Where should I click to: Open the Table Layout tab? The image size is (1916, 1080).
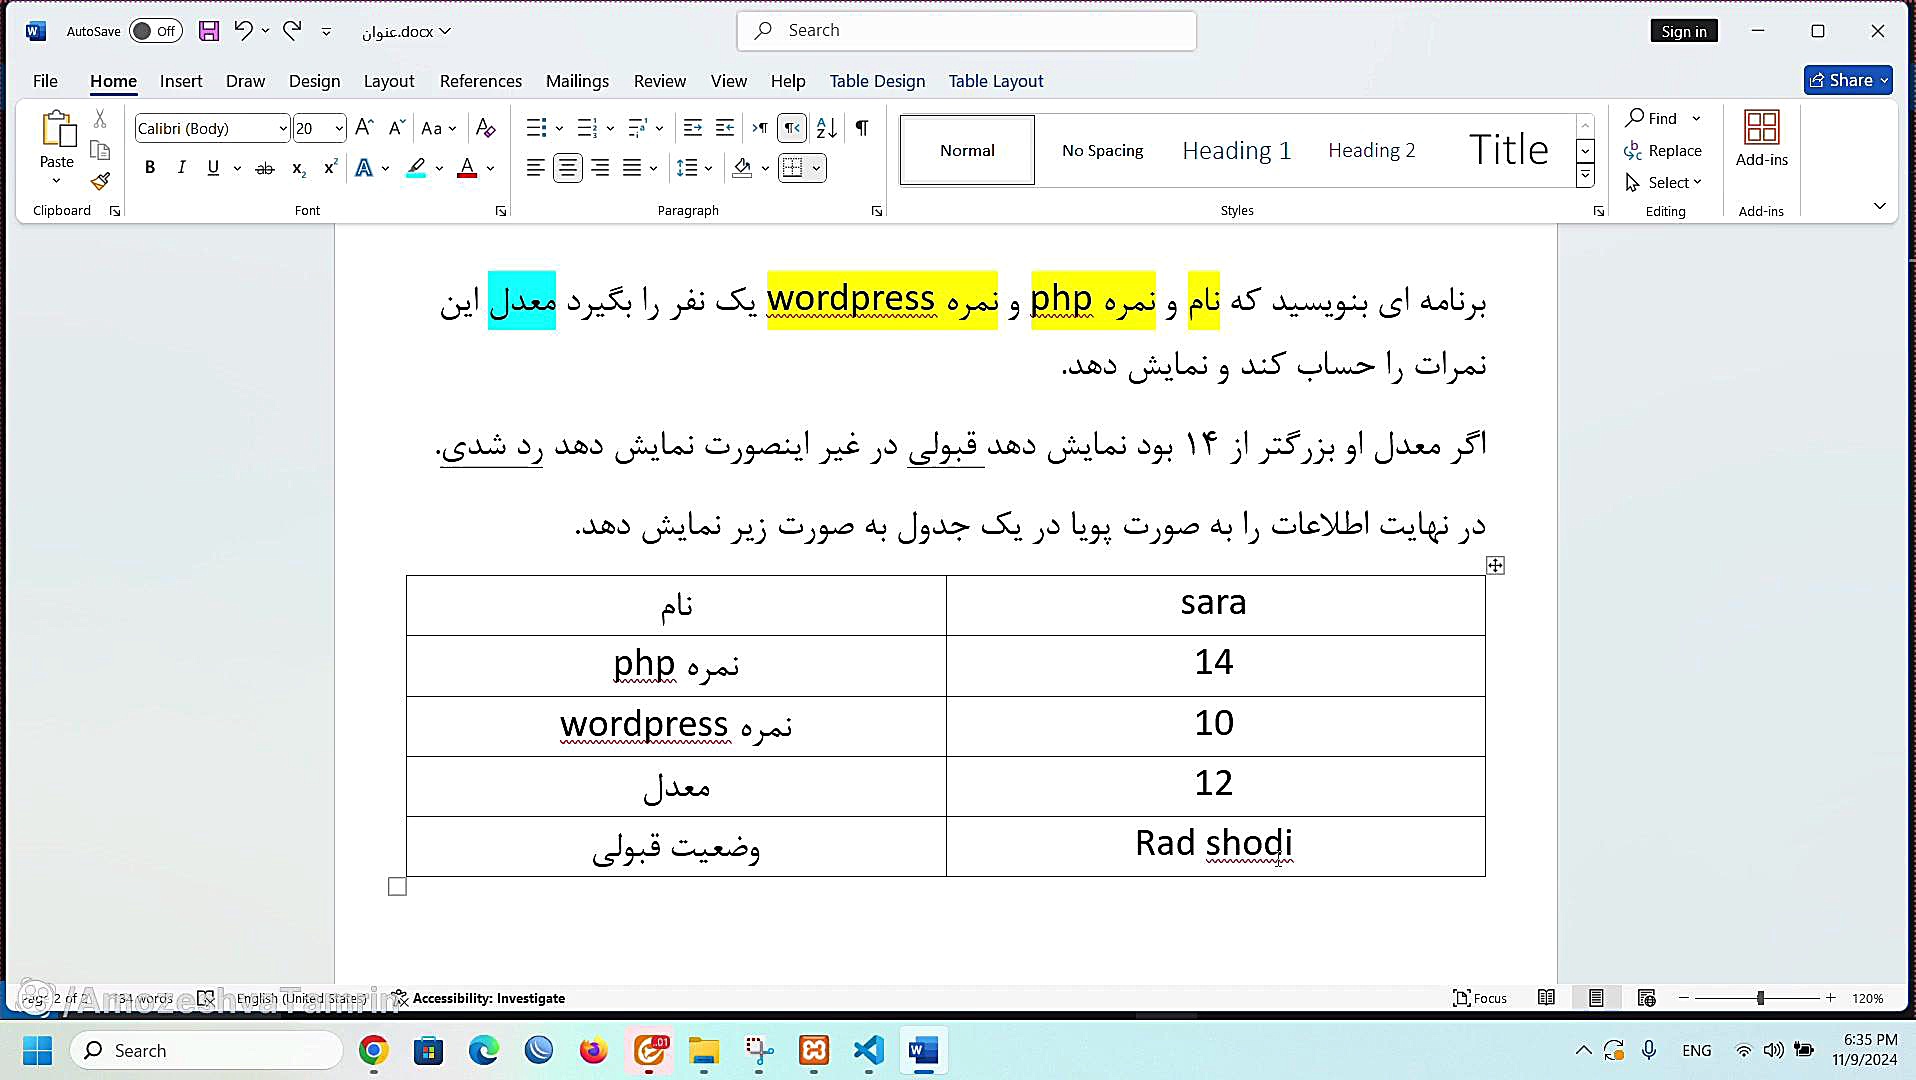(996, 81)
